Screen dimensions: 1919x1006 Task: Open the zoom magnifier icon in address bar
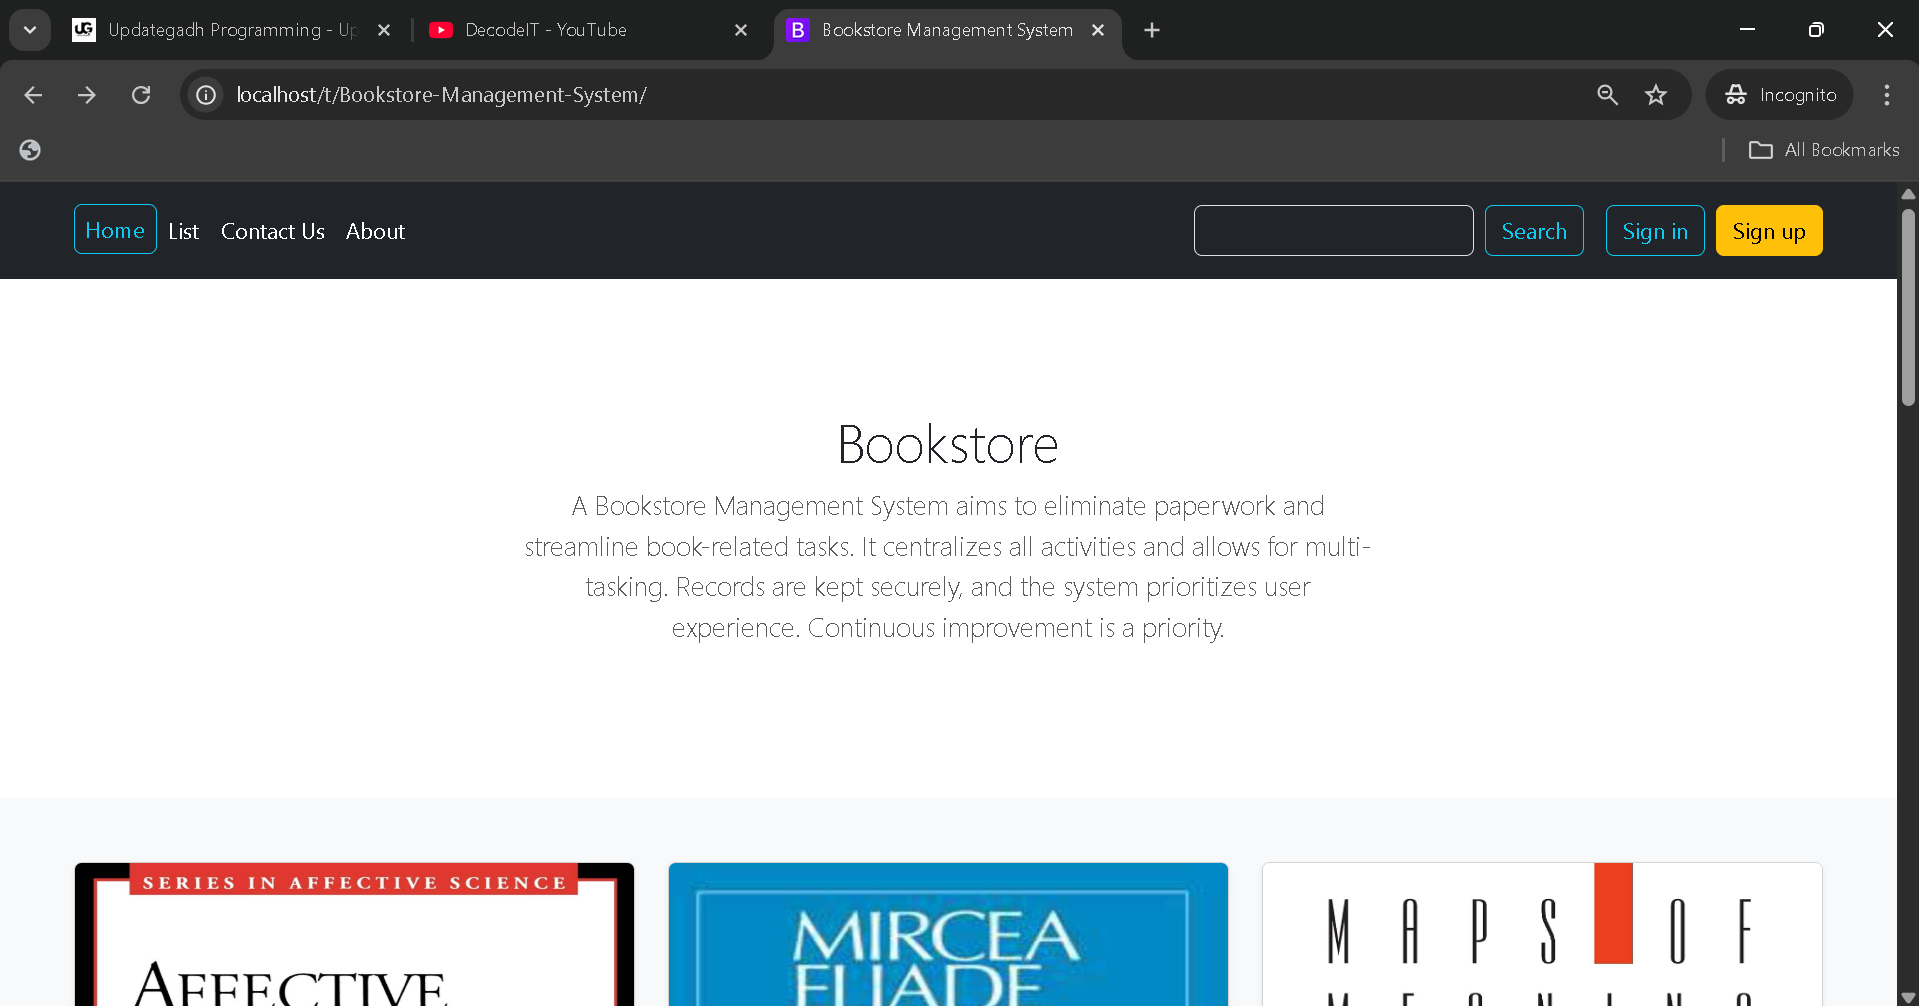[1607, 95]
